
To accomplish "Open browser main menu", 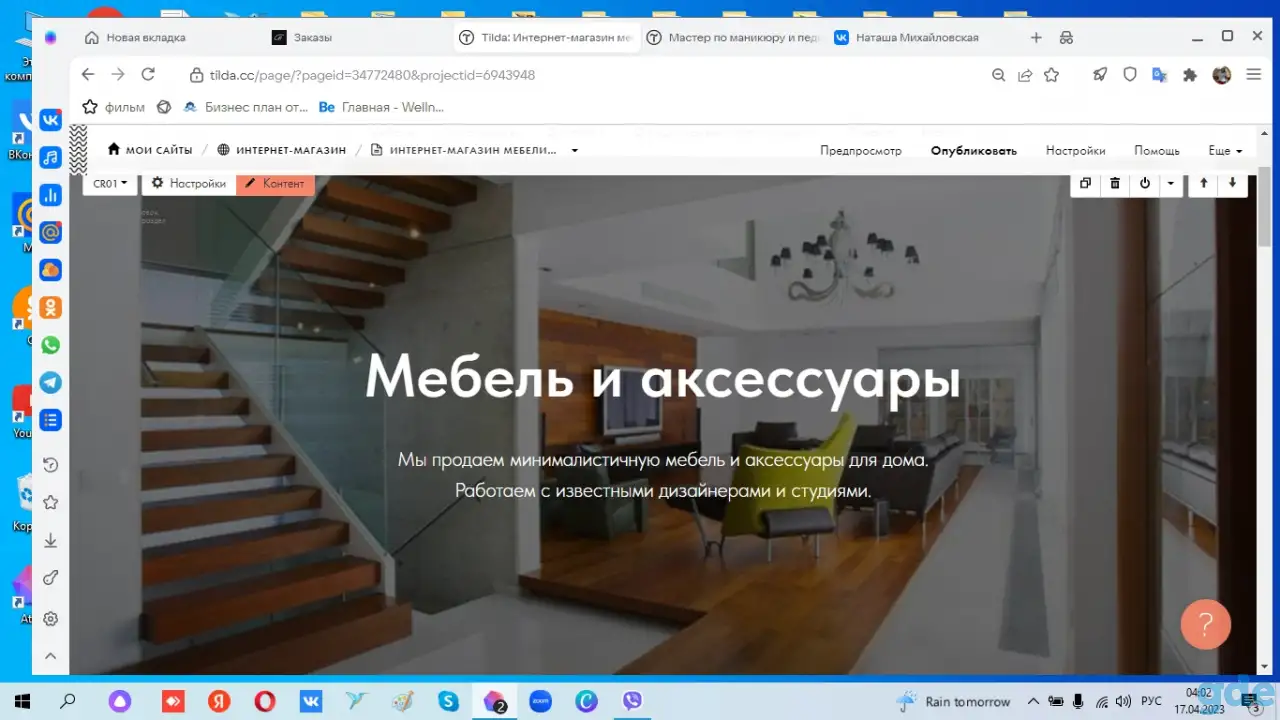I will pos(1253,75).
